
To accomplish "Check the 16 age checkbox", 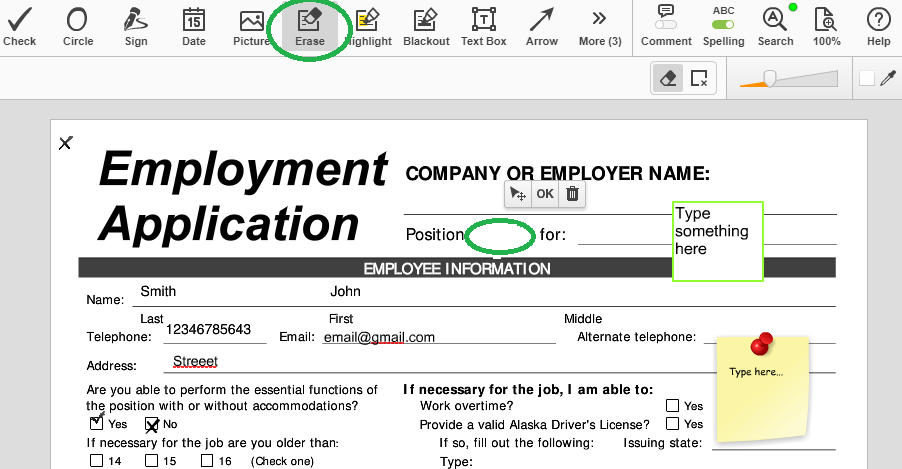I will pos(207,460).
